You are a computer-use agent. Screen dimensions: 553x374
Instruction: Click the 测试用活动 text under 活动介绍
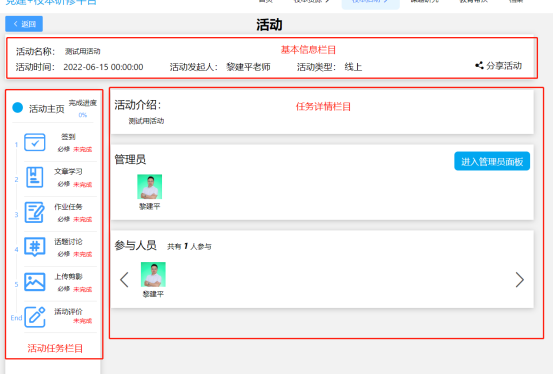coord(146,121)
